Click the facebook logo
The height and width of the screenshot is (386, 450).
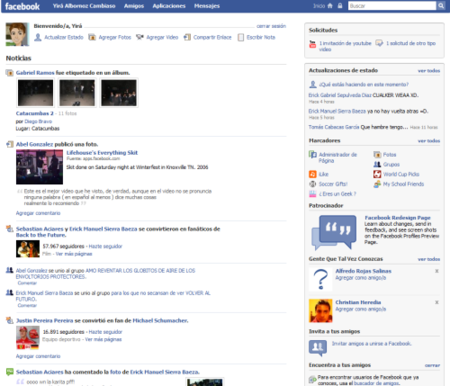[x=22, y=6]
